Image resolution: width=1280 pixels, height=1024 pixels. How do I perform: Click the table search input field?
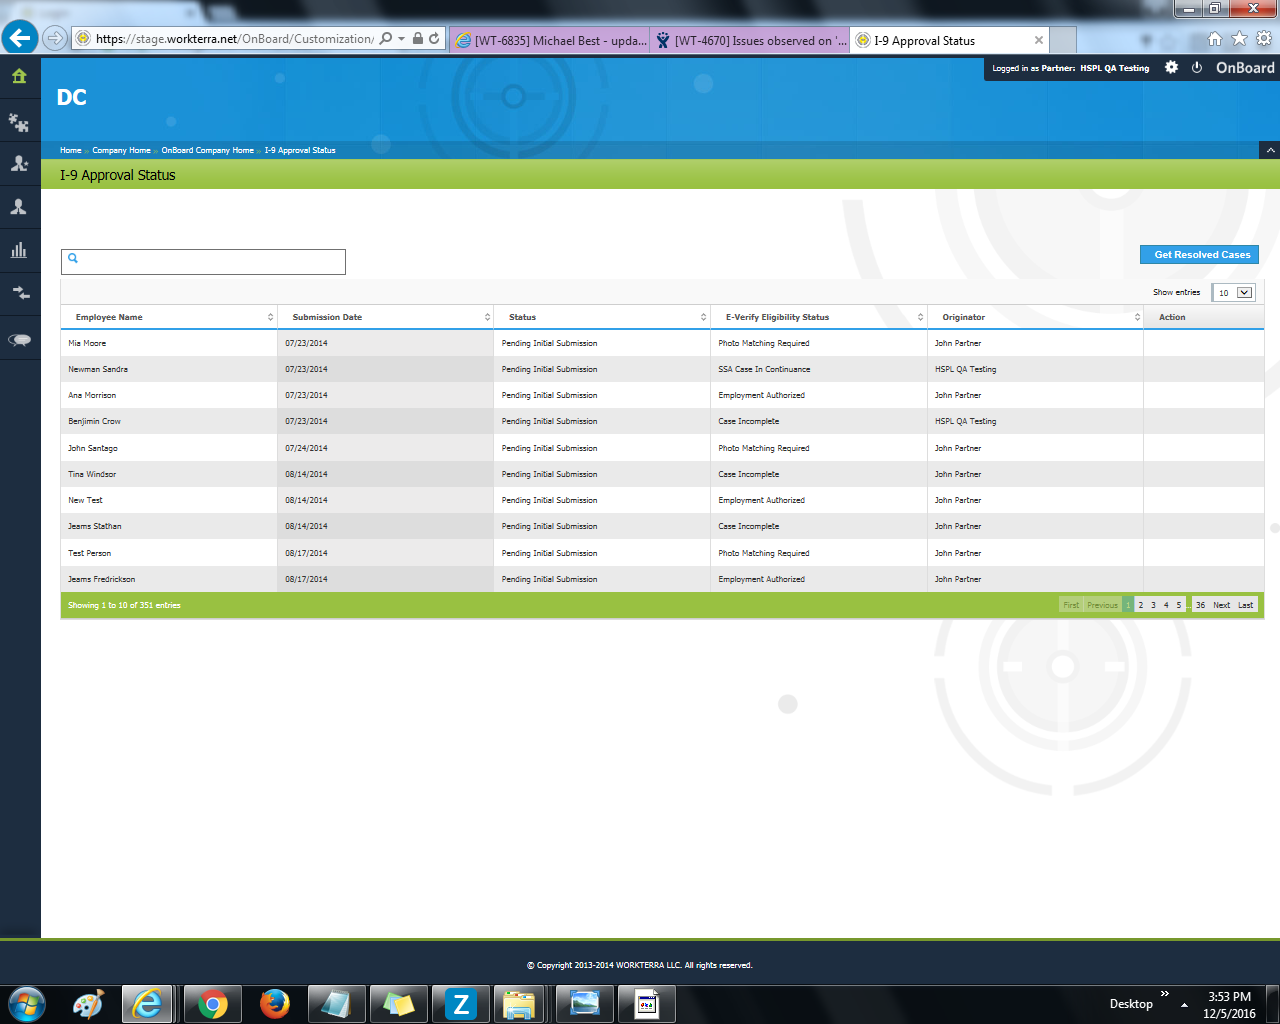[x=204, y=262]
